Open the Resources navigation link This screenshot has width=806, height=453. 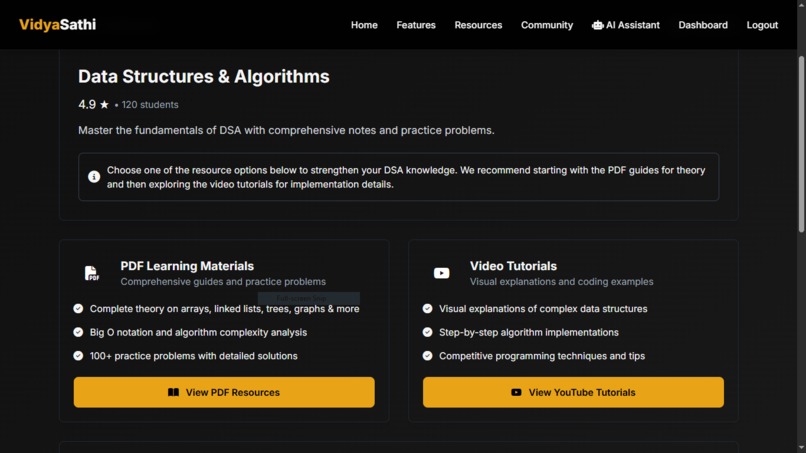pyautogui.click(x=478, y=25)
